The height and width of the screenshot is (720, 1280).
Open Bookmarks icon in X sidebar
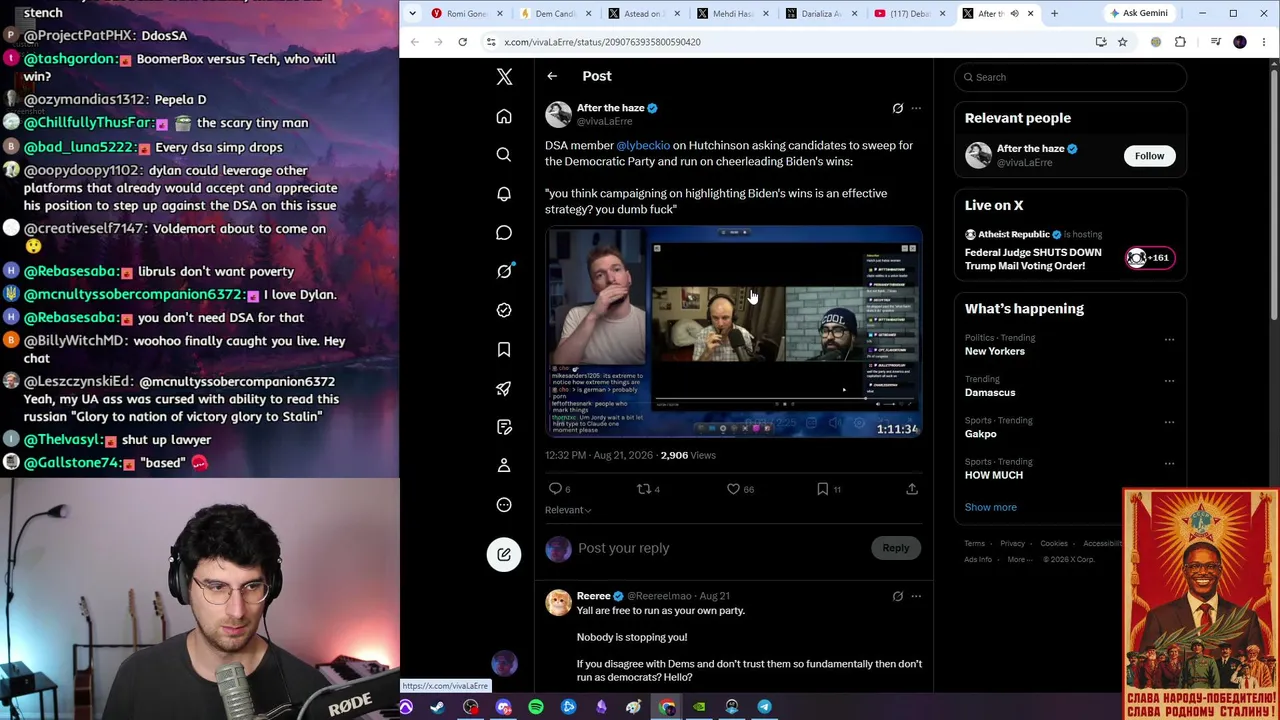[x=504, y=349]
